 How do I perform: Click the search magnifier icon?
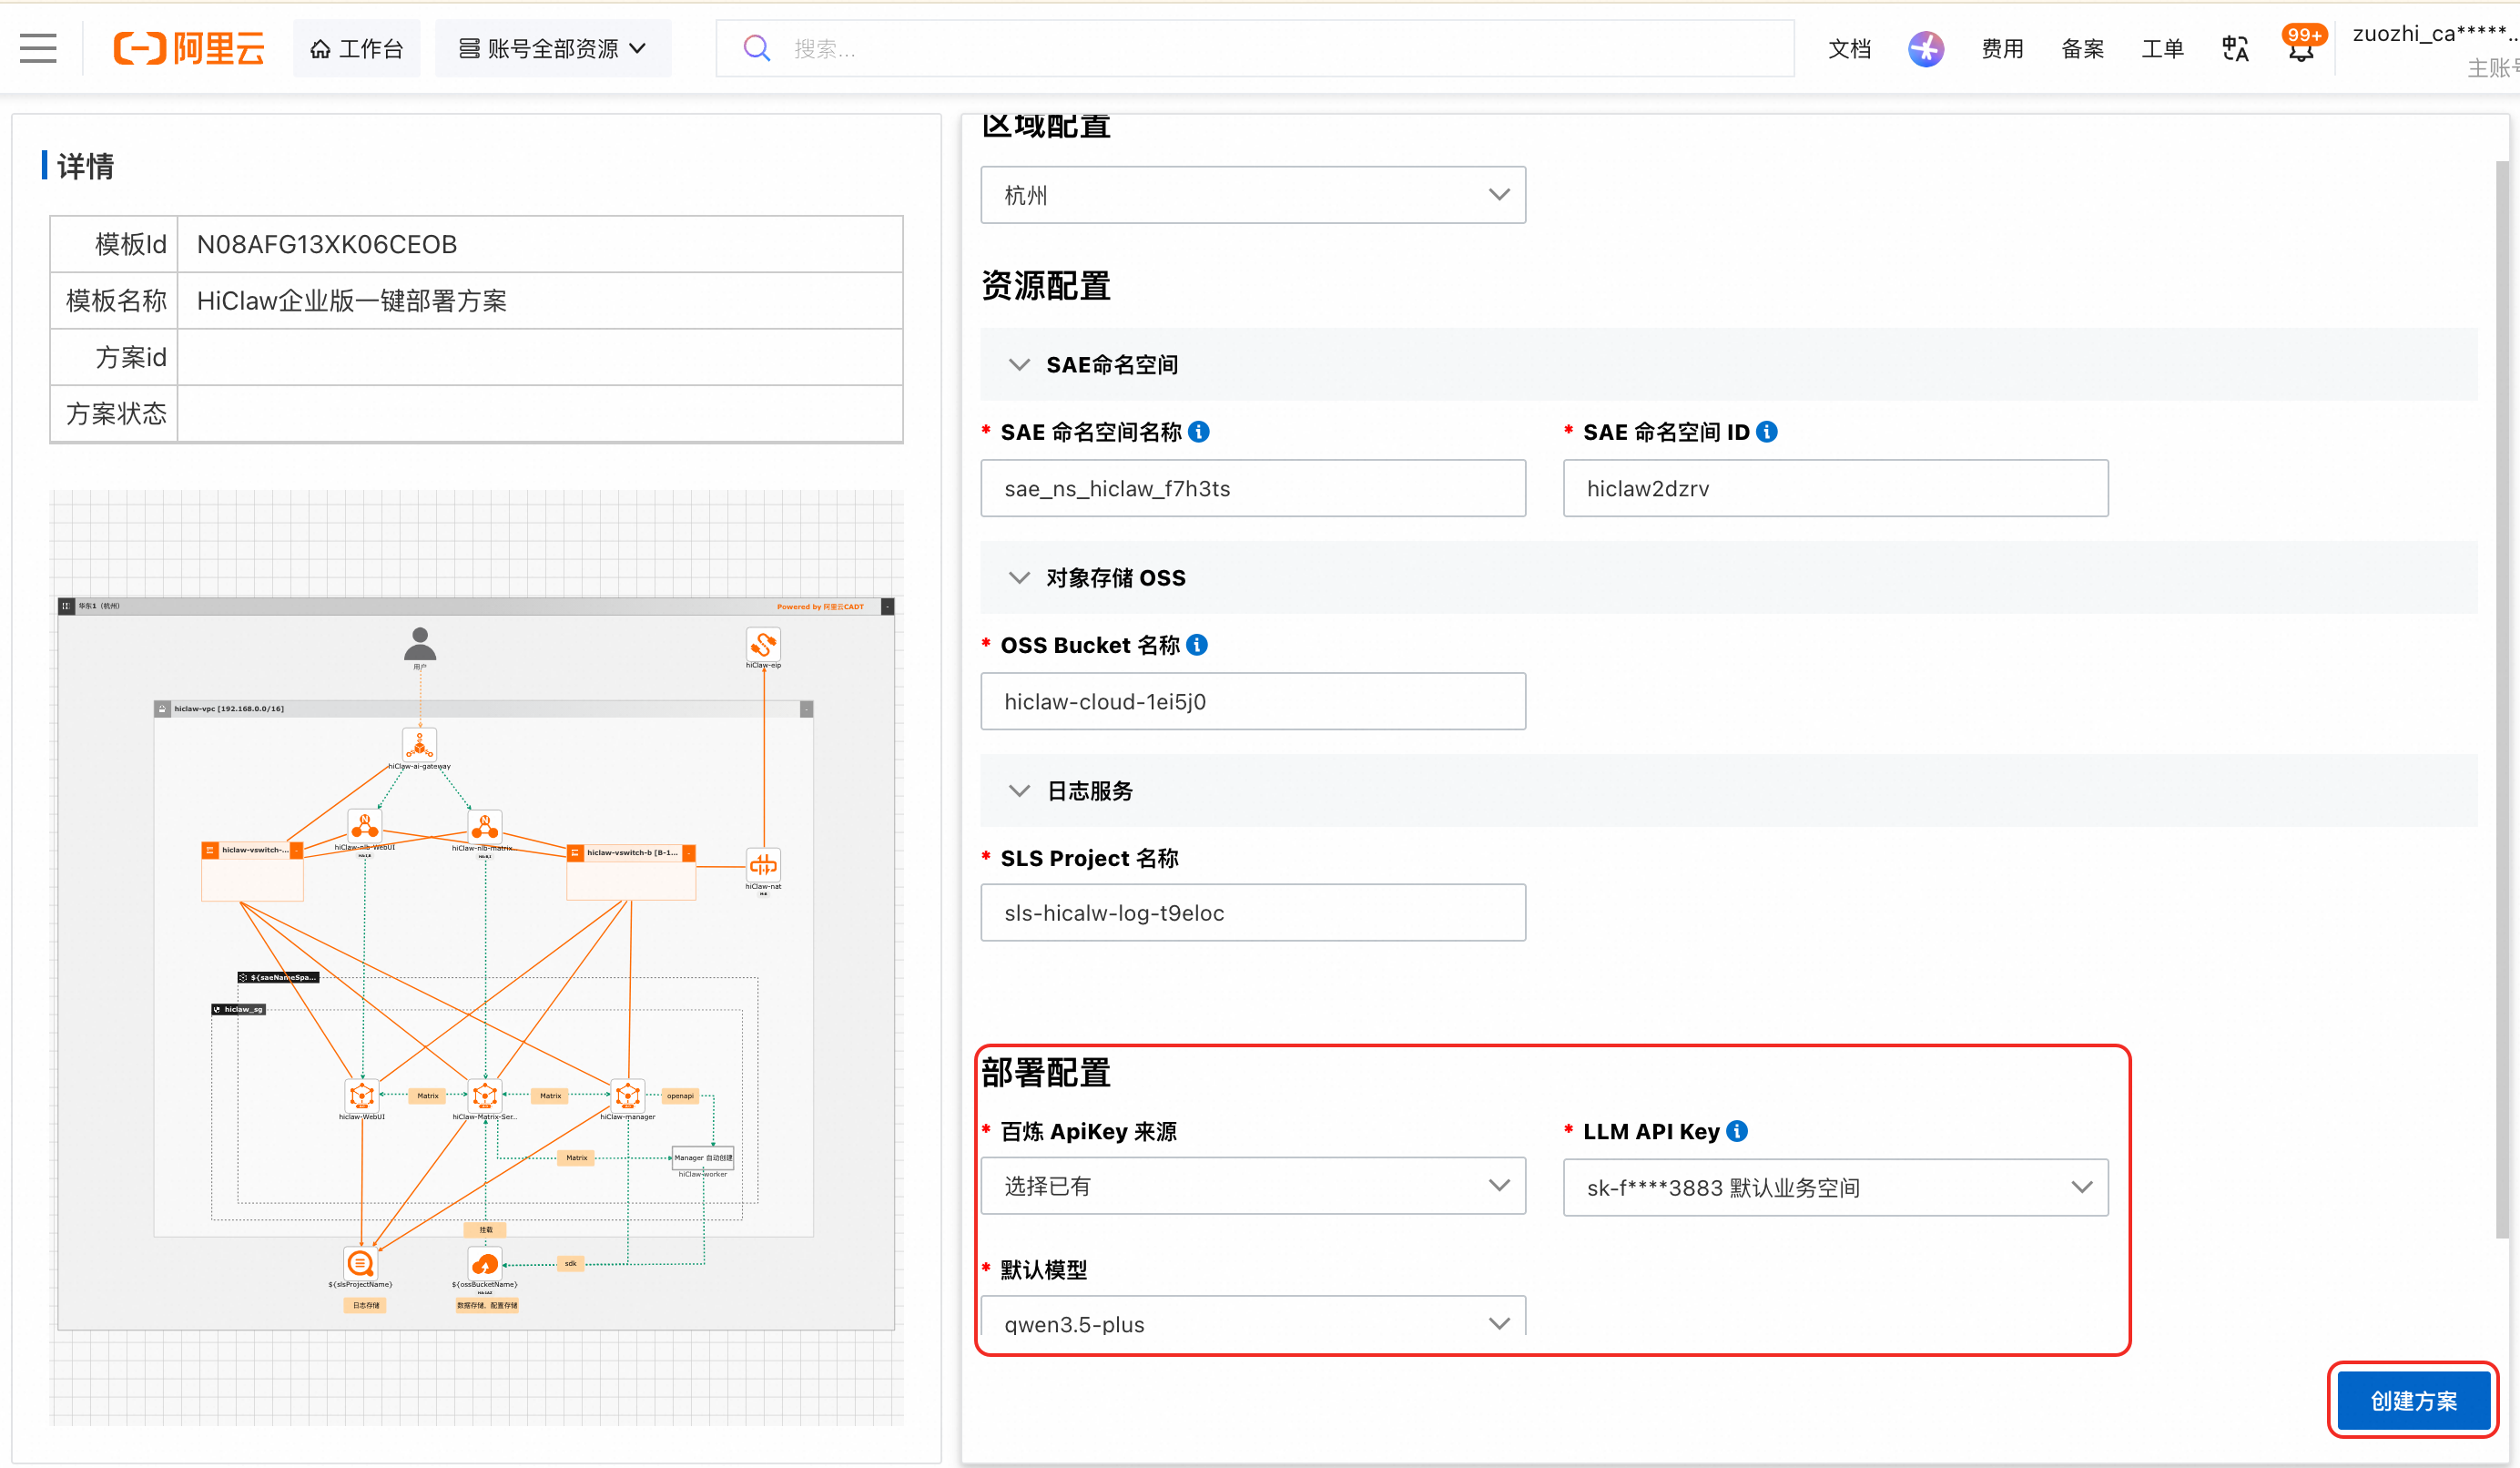click(757, 48)
